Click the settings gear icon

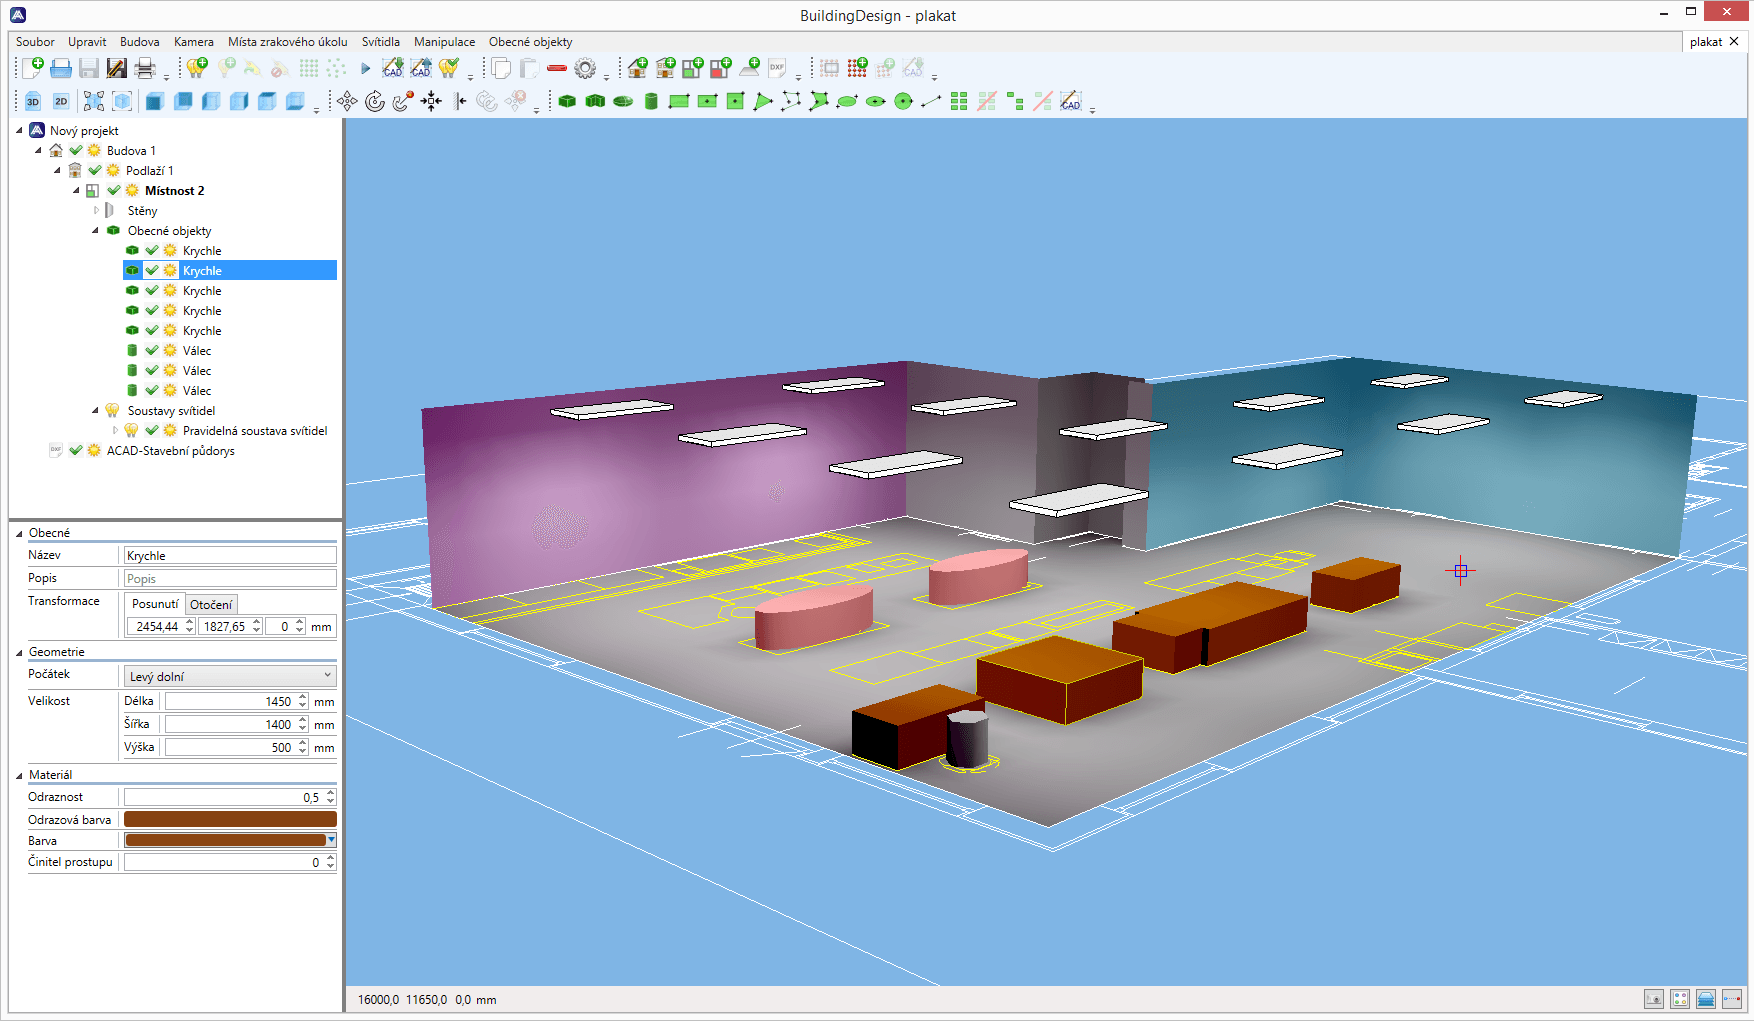[x=585, y=68]
